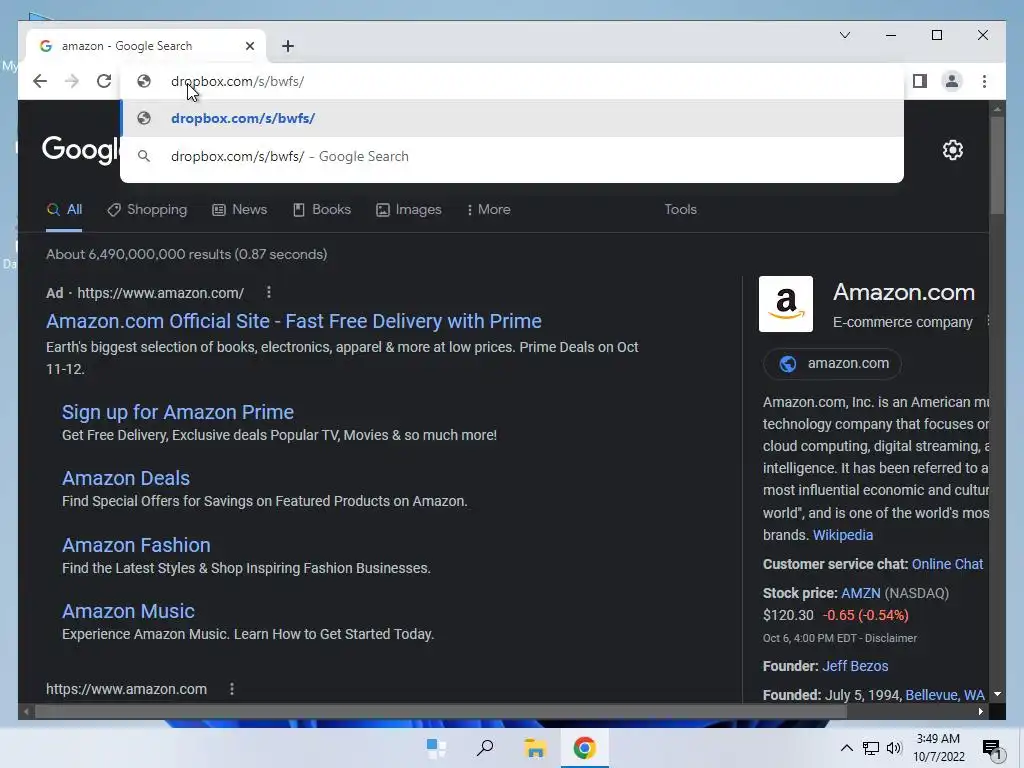Click the search magnifier icon in suggestion row
The image size is (1024, 768).
[144, 156]
